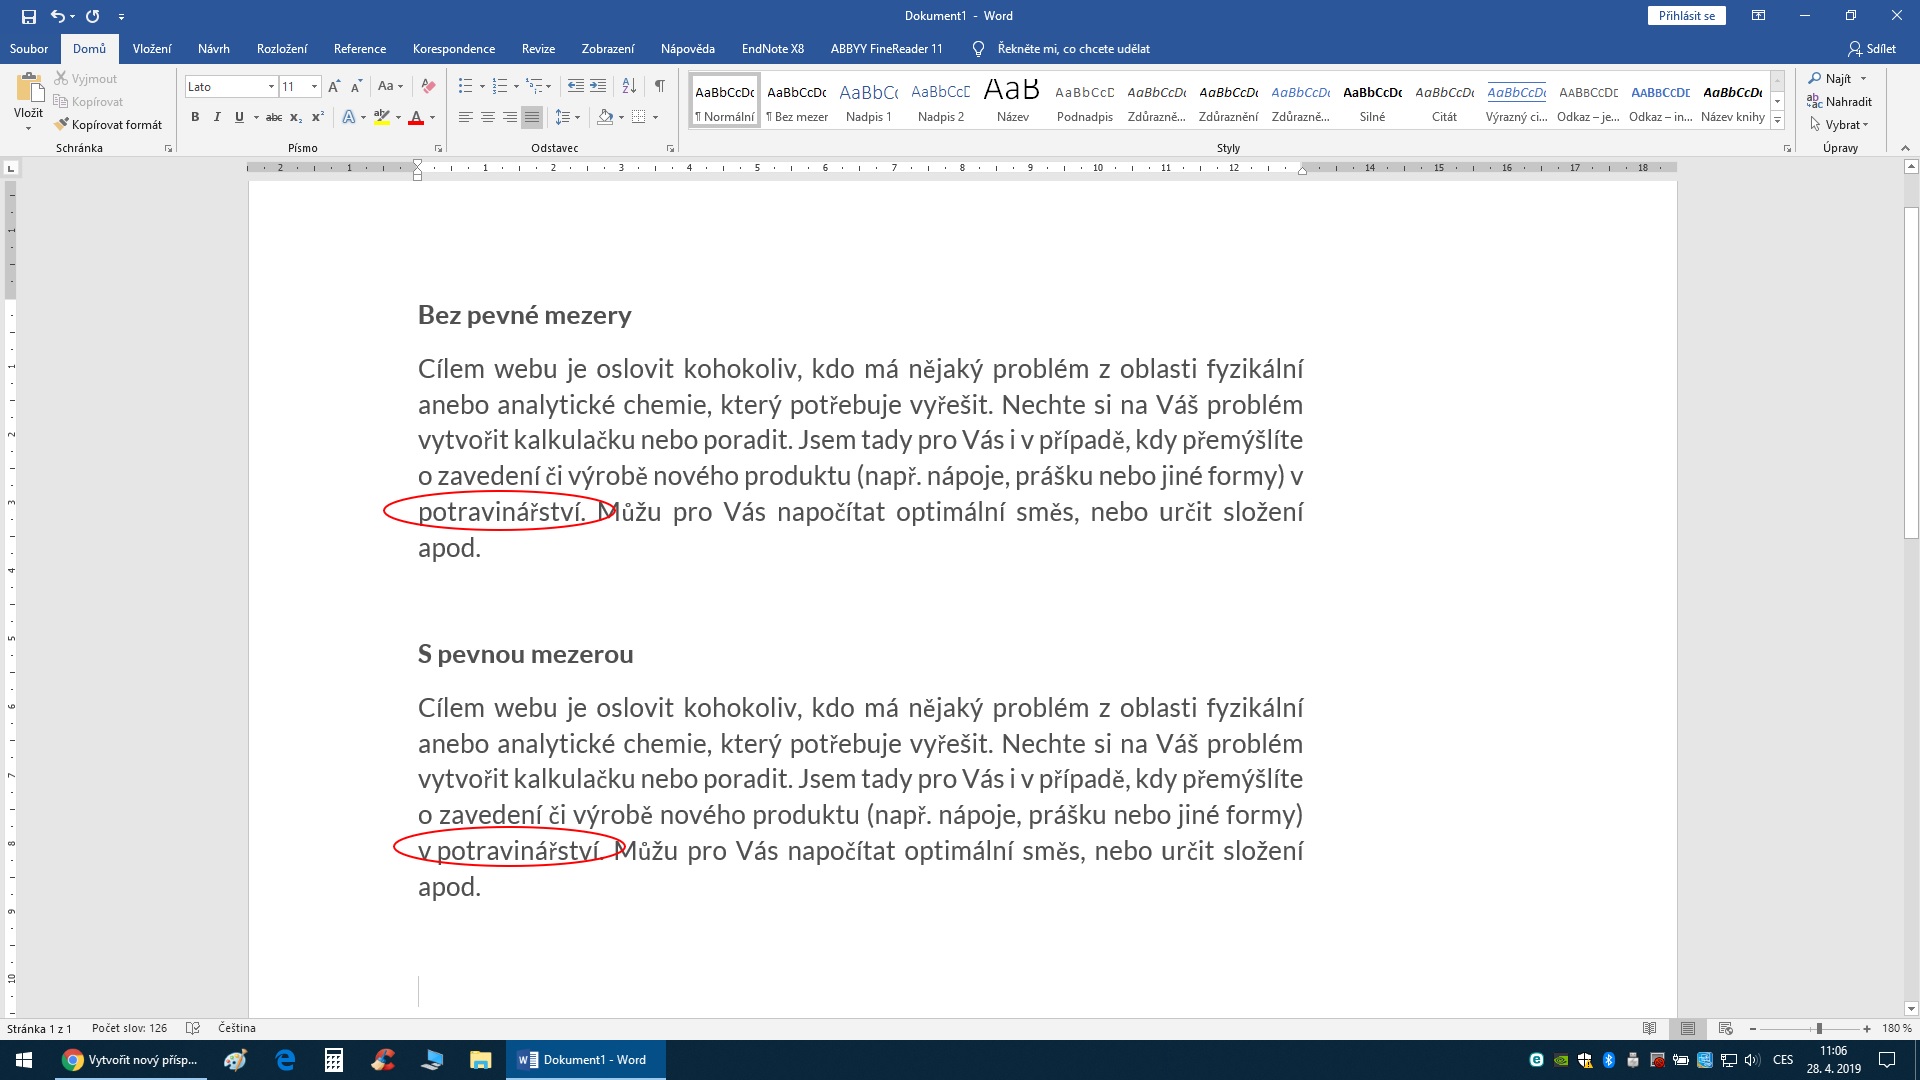Open the Domů ribbon tab
This screenshot has height=1080, width=1920.
pyautogui.click(x=87, y=49)
